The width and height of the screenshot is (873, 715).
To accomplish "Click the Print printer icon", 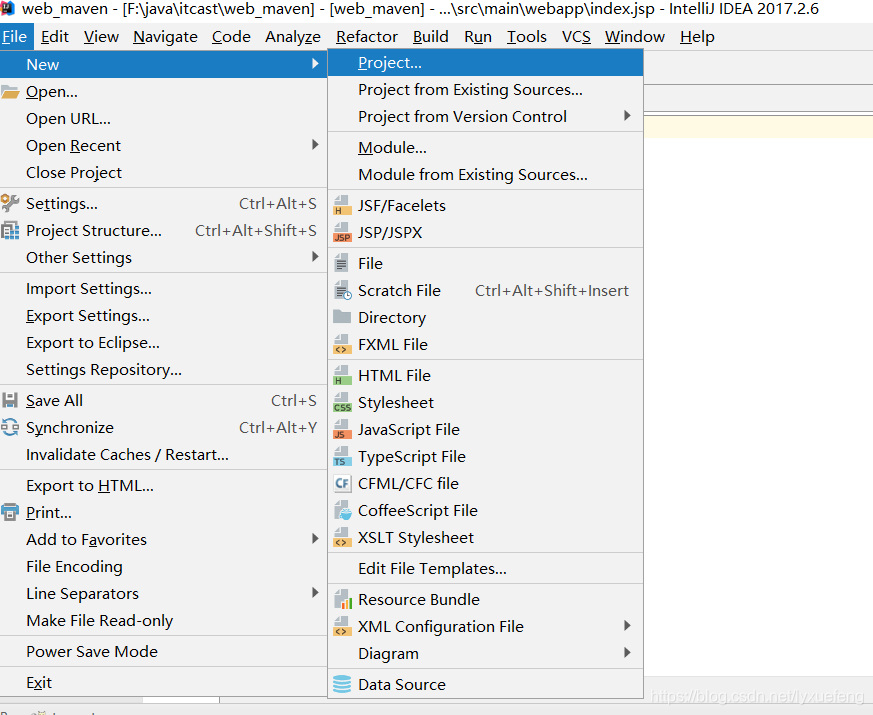I will (x=10, y=512).
